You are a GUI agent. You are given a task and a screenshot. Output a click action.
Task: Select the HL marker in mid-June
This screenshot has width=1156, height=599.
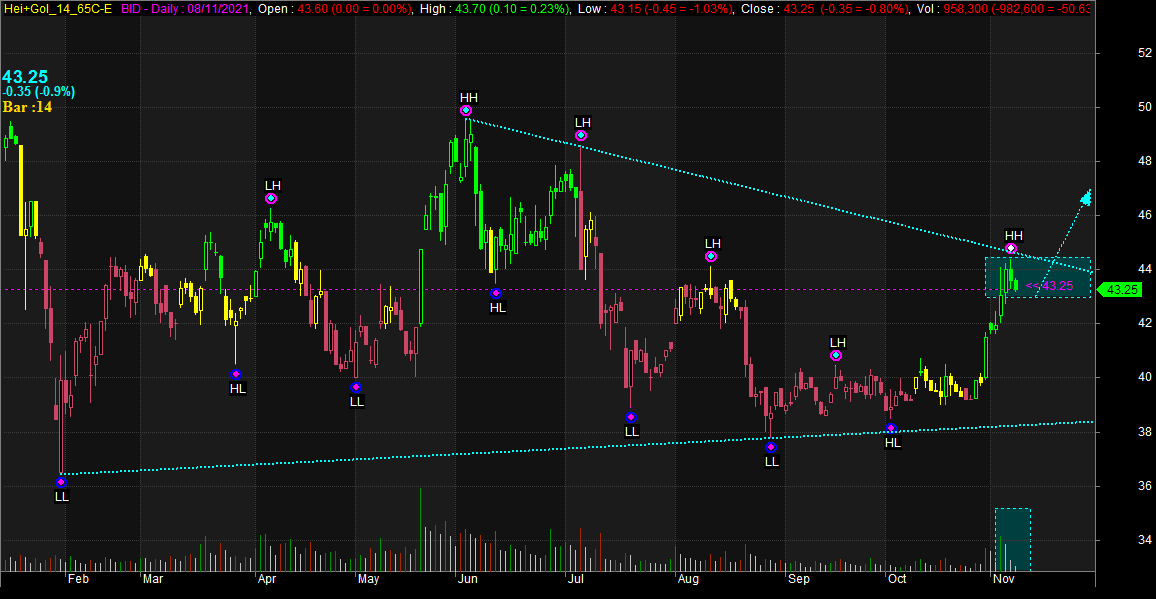click(496, 293)
